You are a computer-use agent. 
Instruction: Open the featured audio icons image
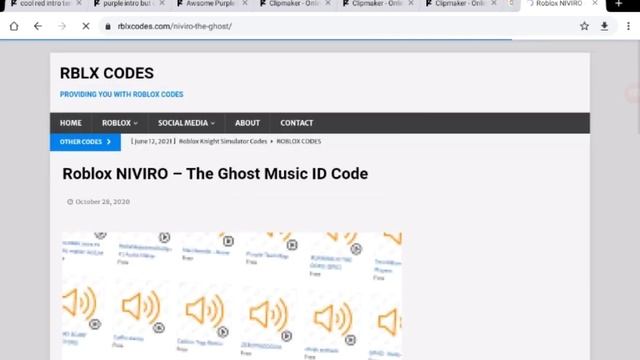pyautogui.click(x=232, y=296)
